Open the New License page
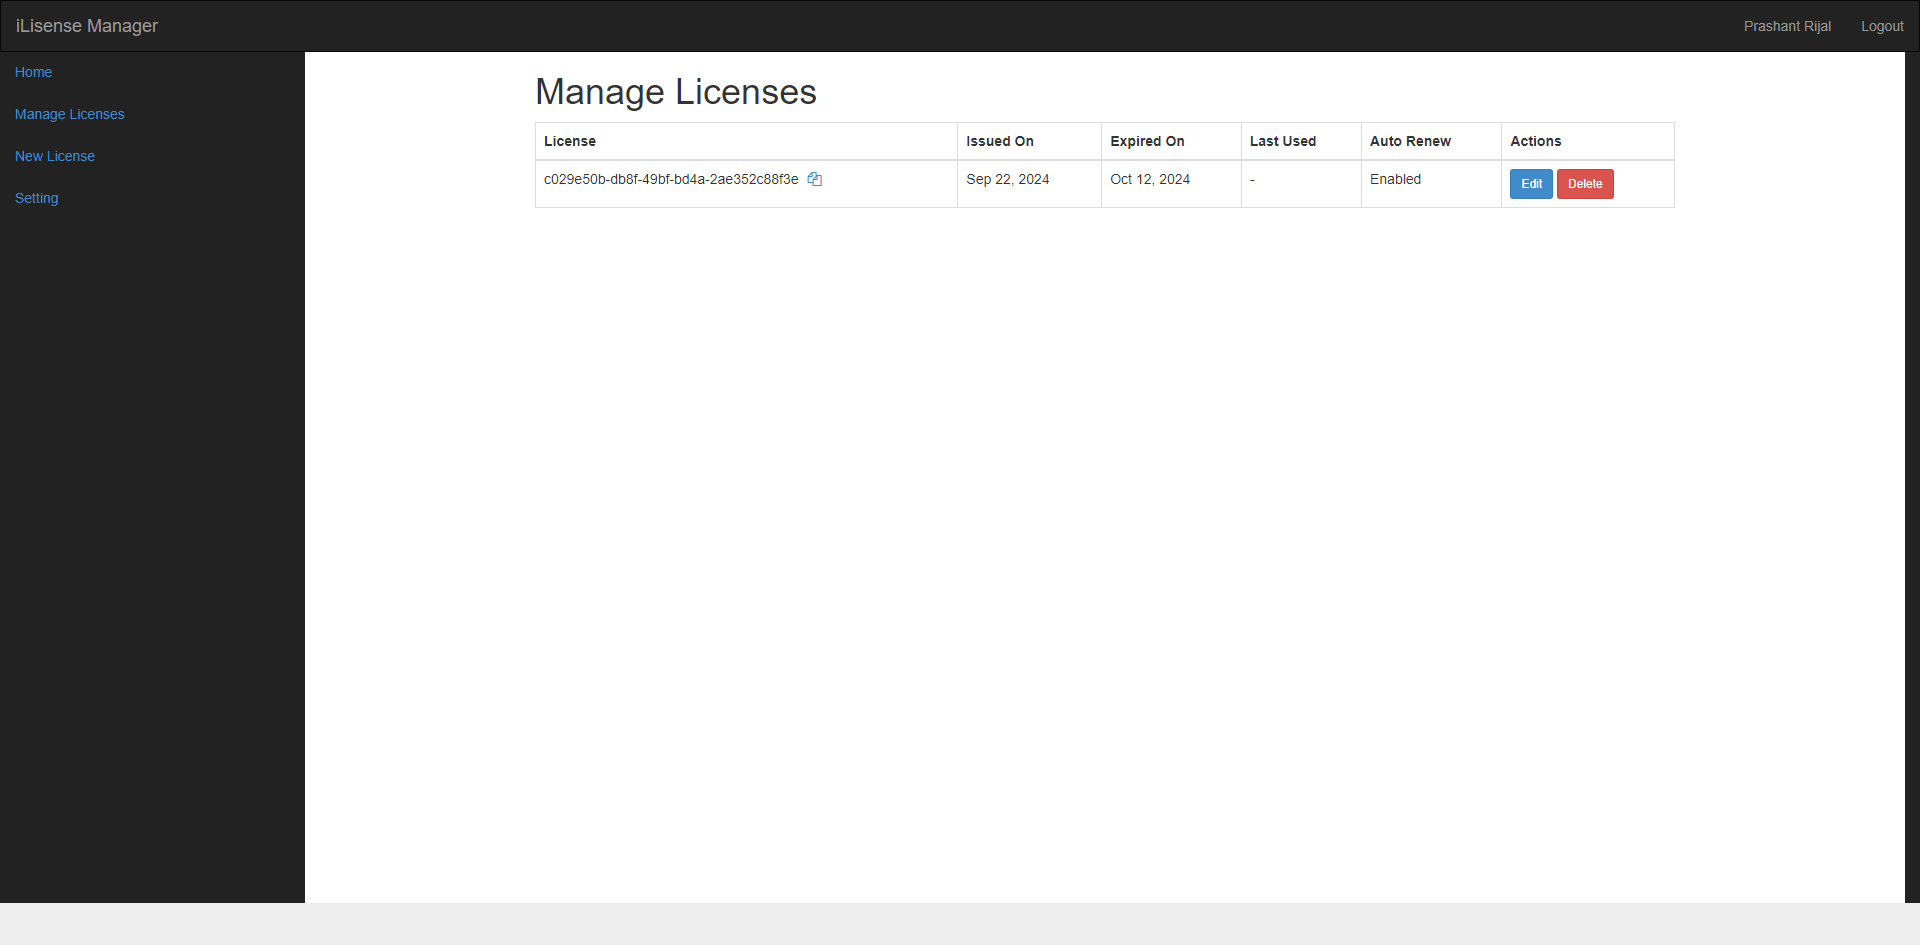 coord(55,156)
